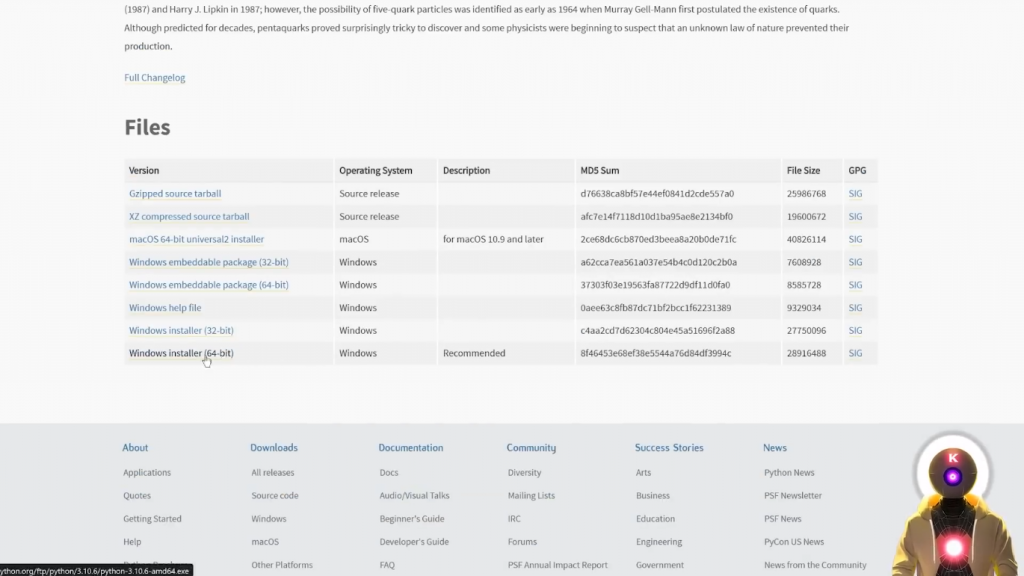Click the Windows installer (64-bit) download link
1024x576 pixels.
(181, 353)
